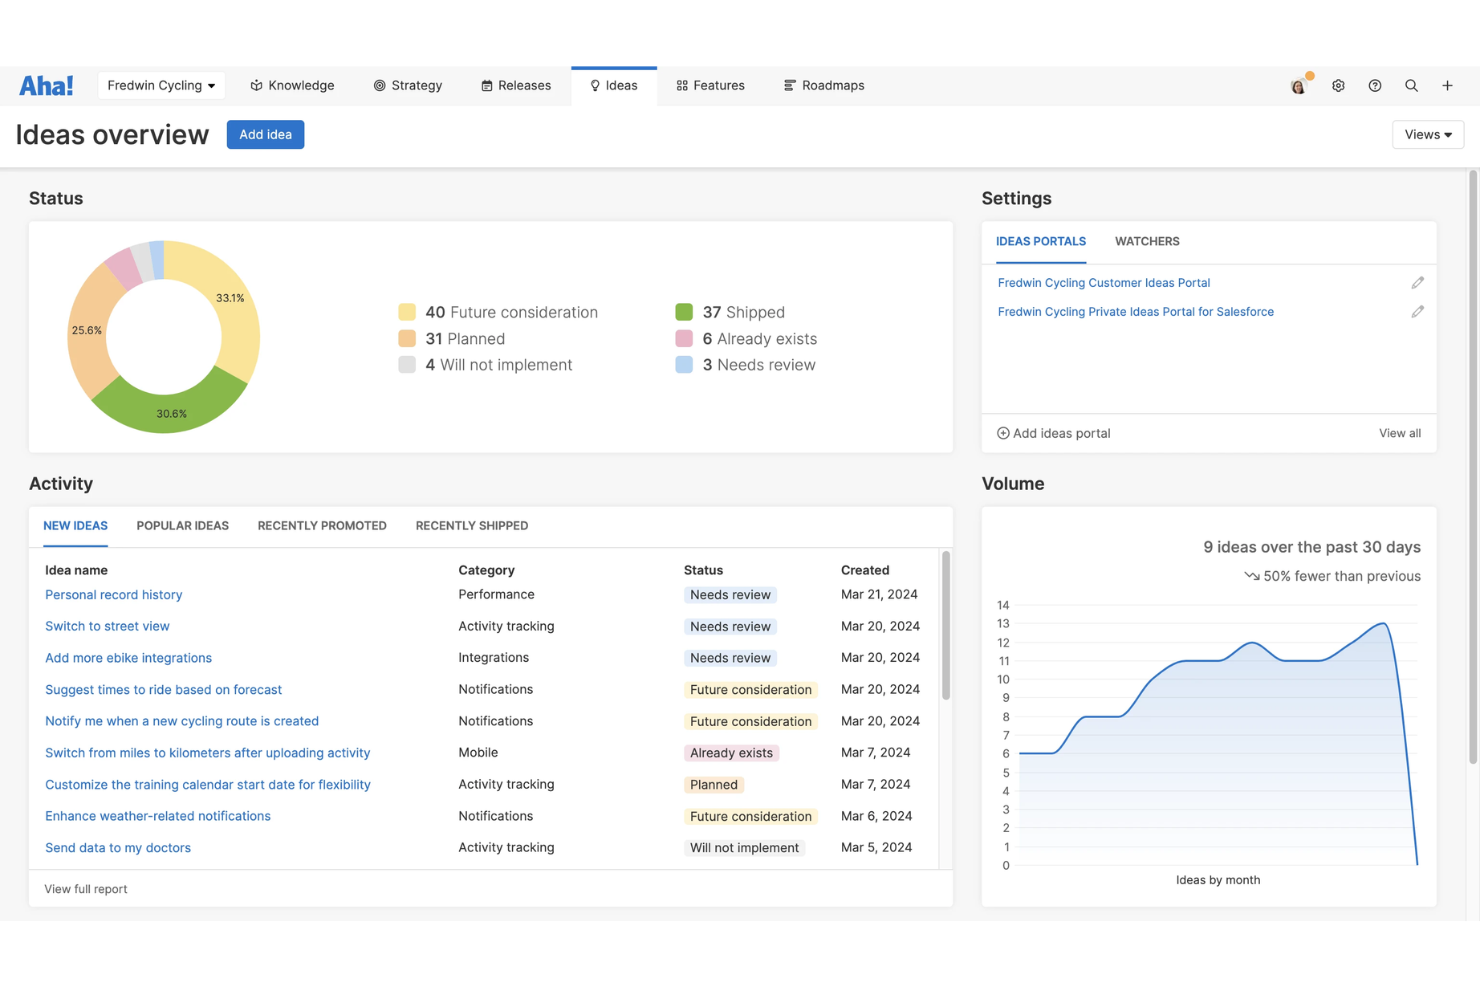Open the Personal record history idea
This screenshot has height=987, width=1480.
pos(114,595)
